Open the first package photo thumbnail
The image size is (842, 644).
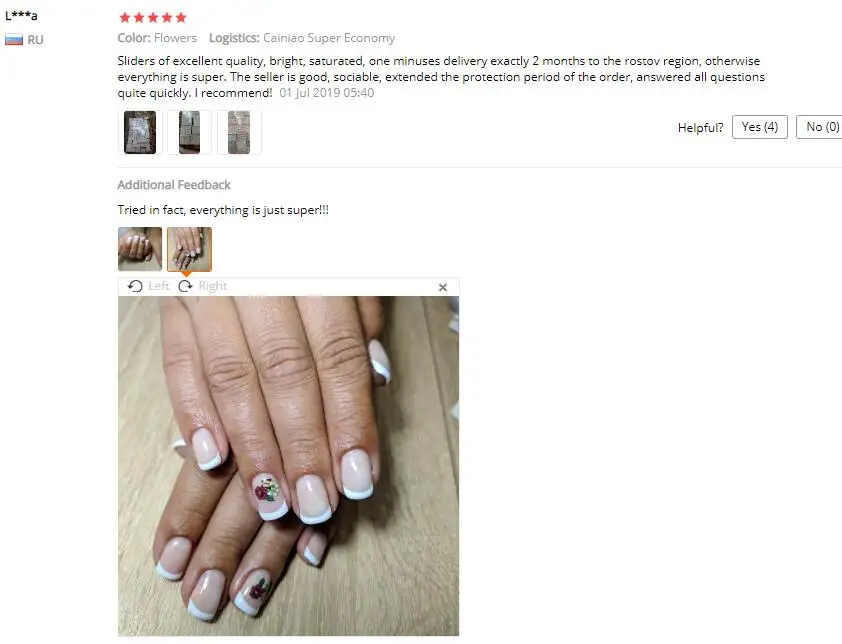(x=140, y=133)
